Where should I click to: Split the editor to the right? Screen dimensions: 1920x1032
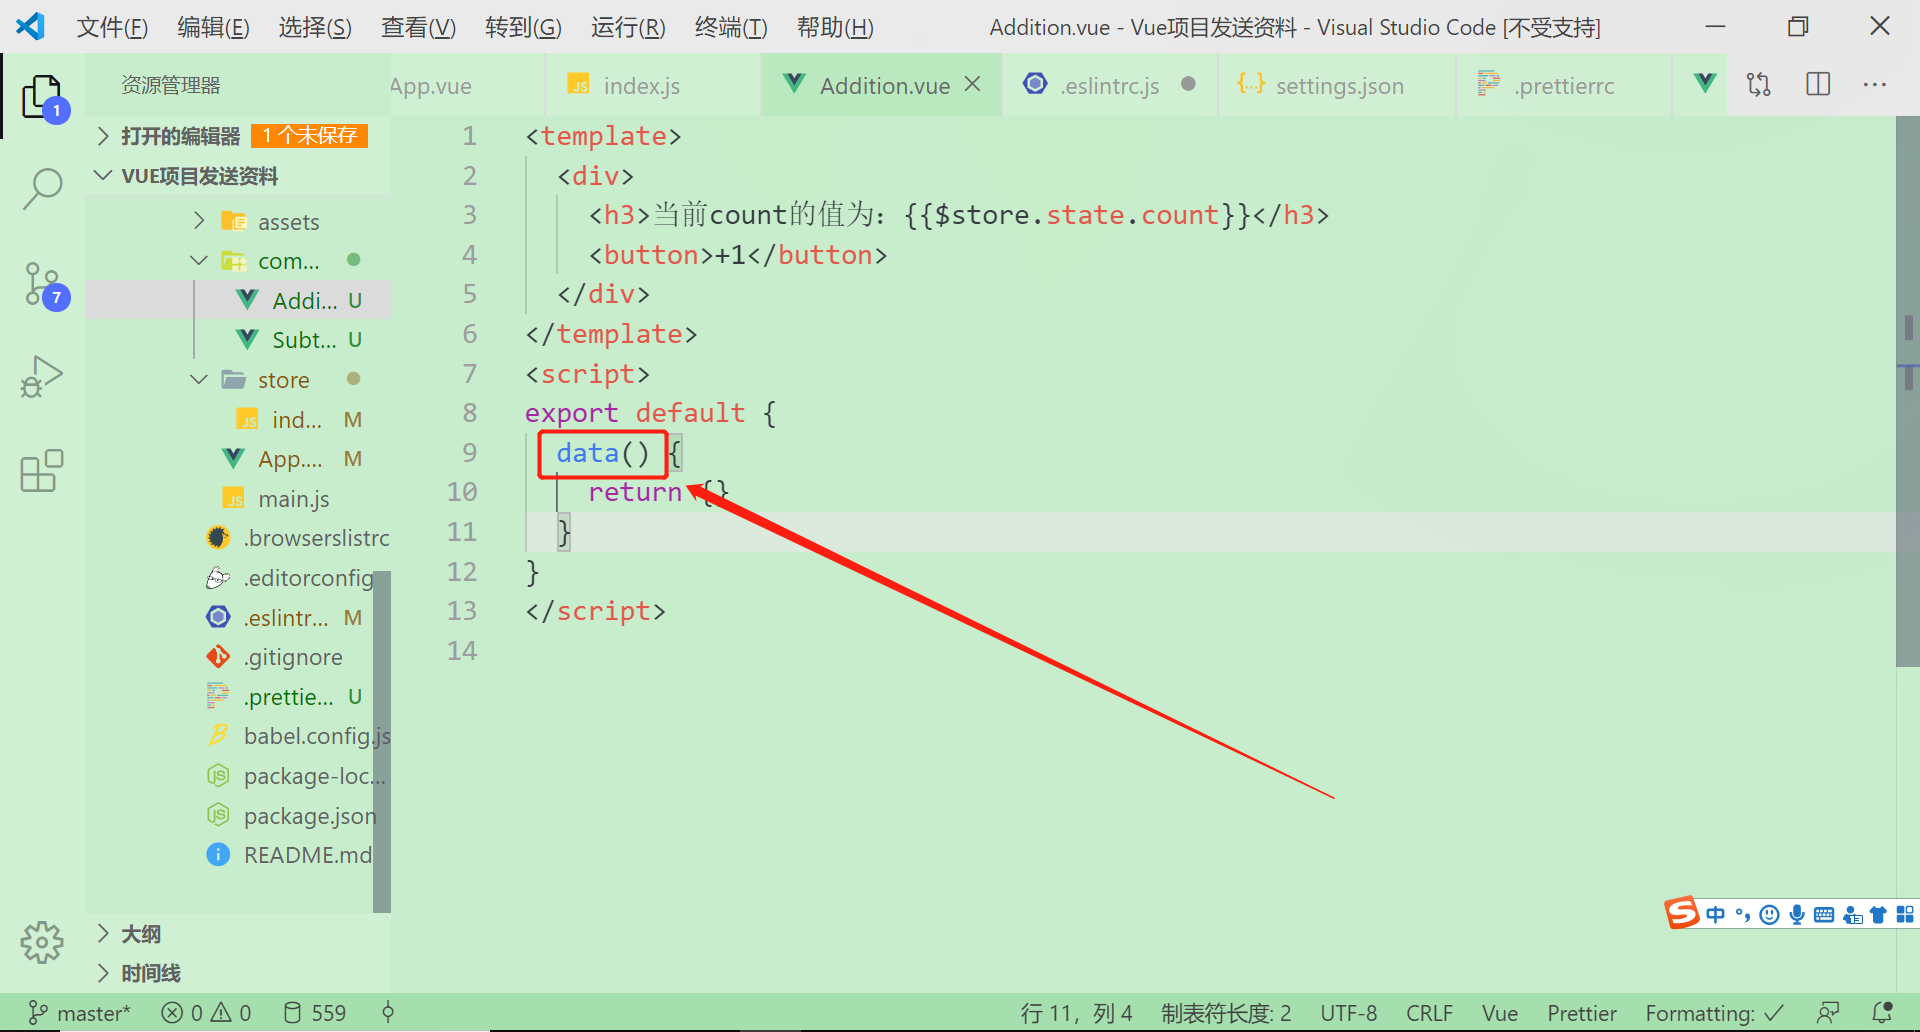[1818, 85]
